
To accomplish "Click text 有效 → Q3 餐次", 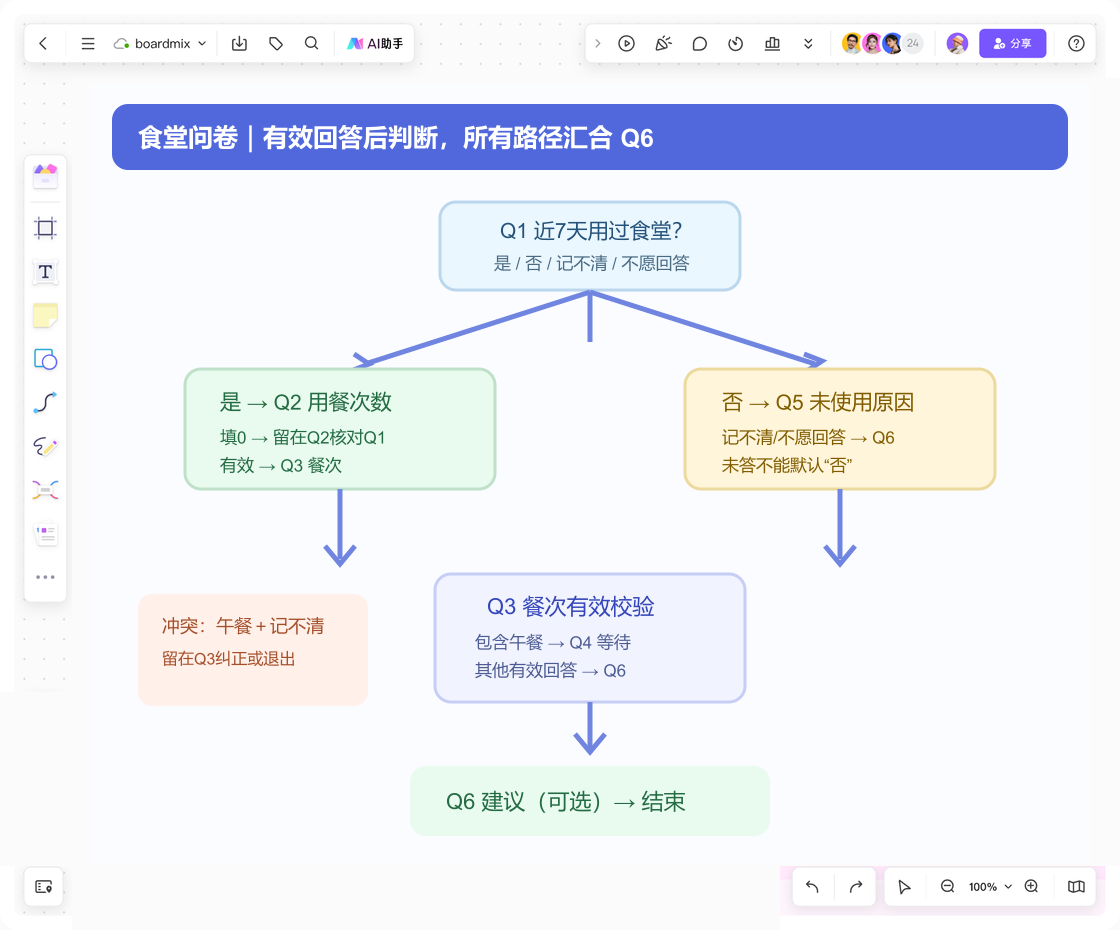I will point(281,465).
